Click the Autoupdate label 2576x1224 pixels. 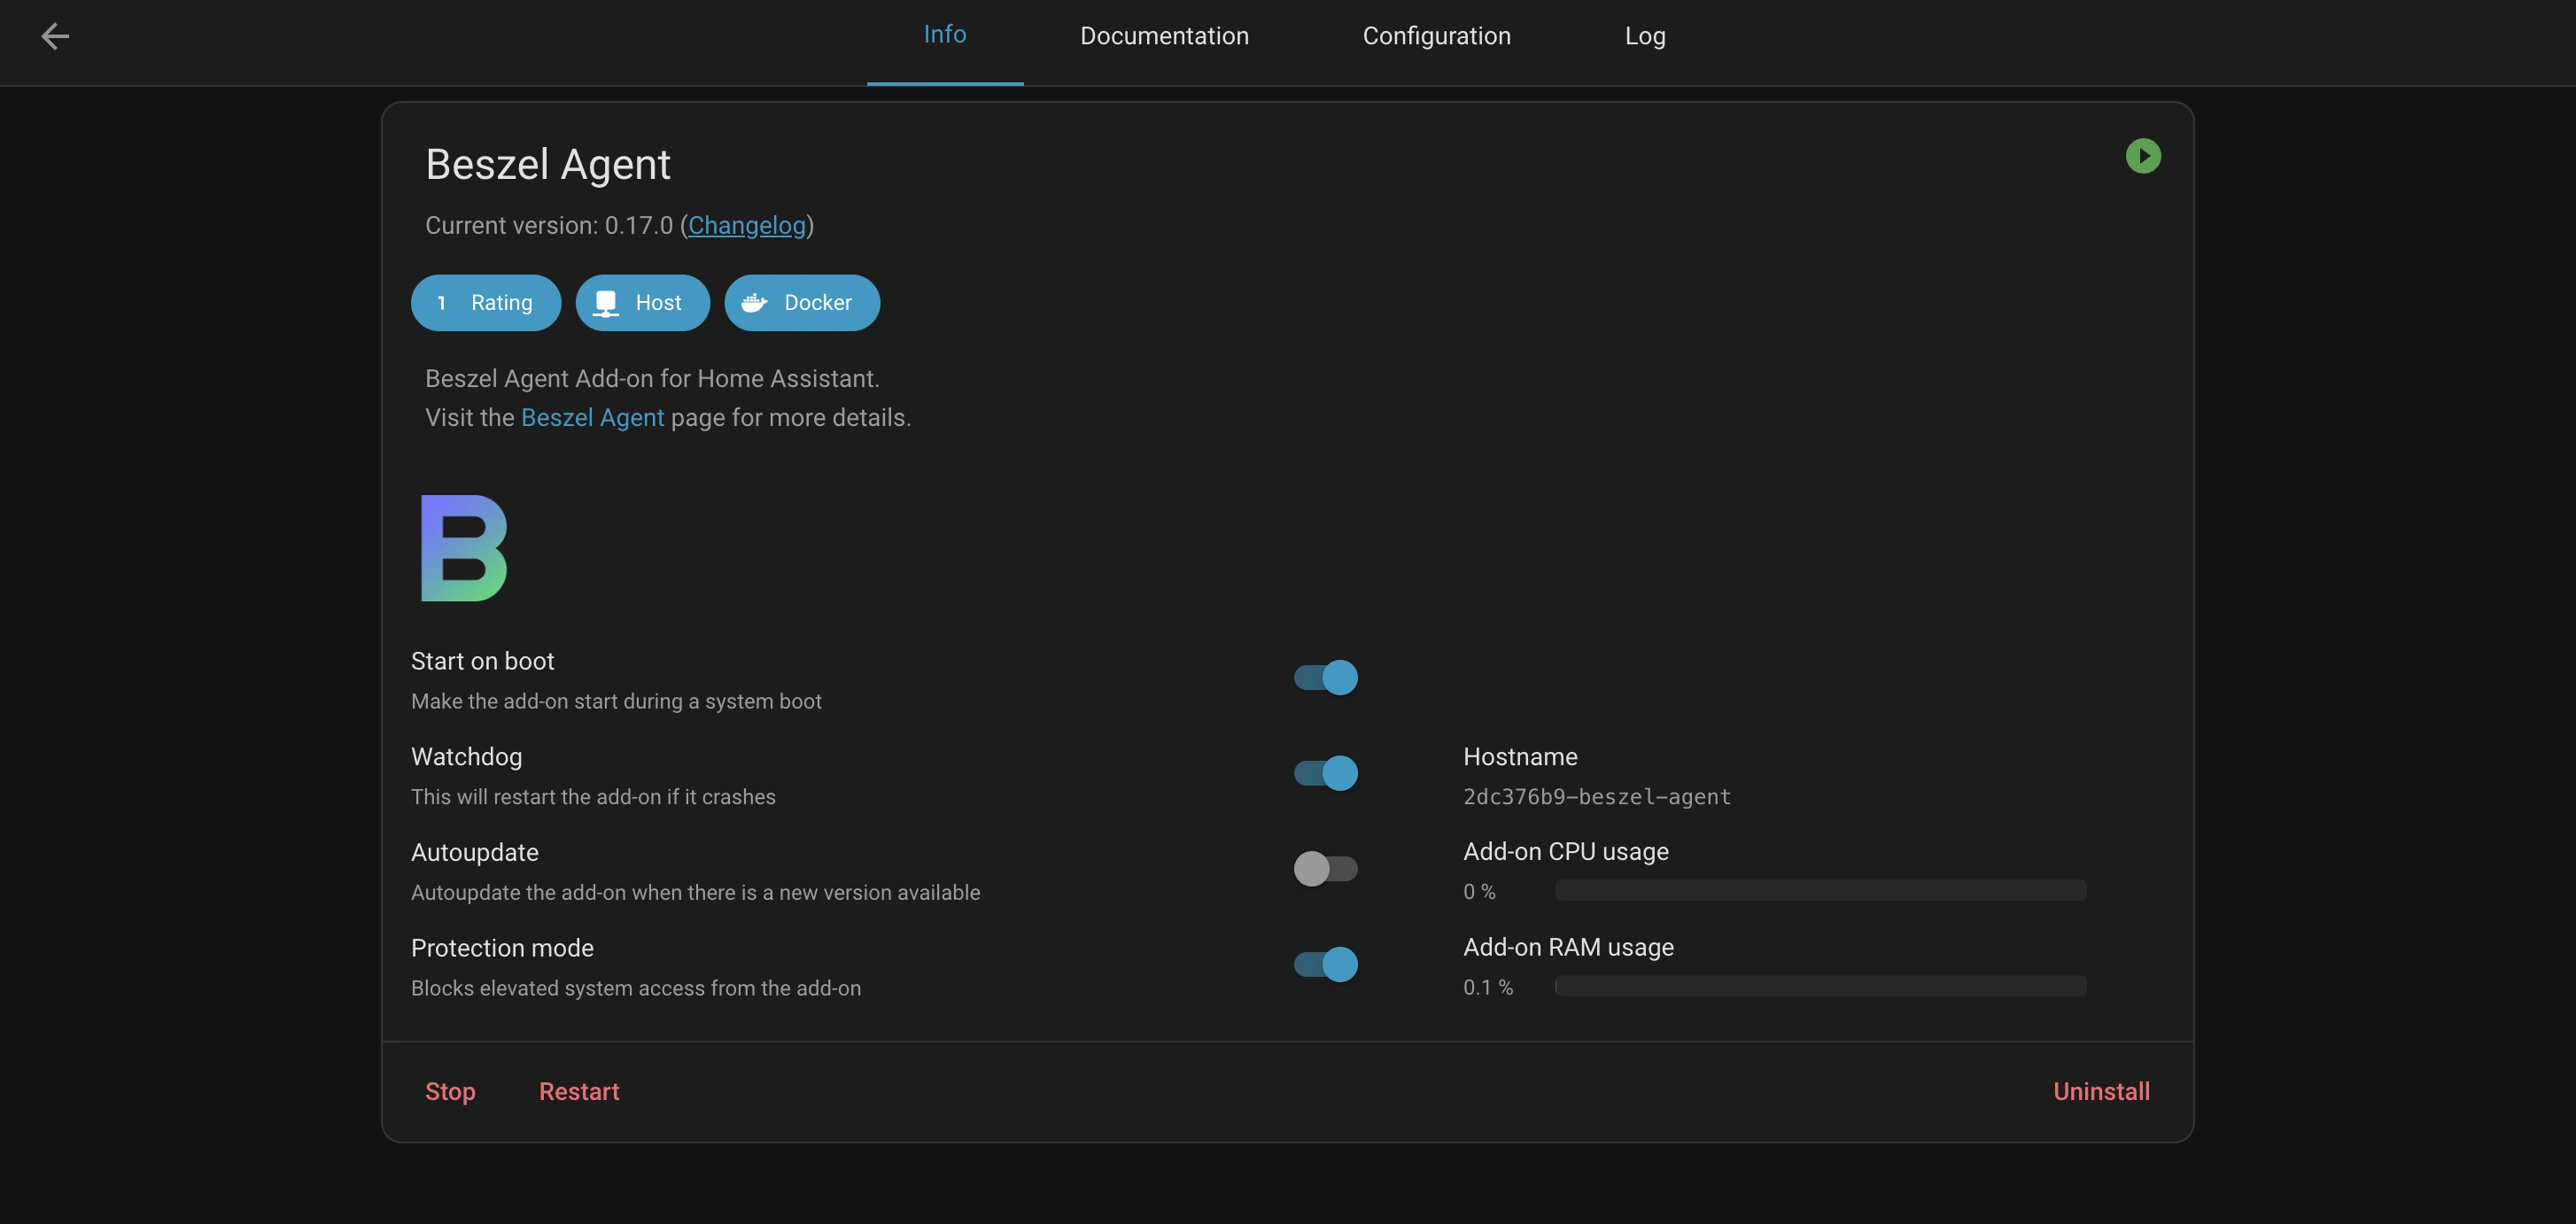click(x=474, y=853)
